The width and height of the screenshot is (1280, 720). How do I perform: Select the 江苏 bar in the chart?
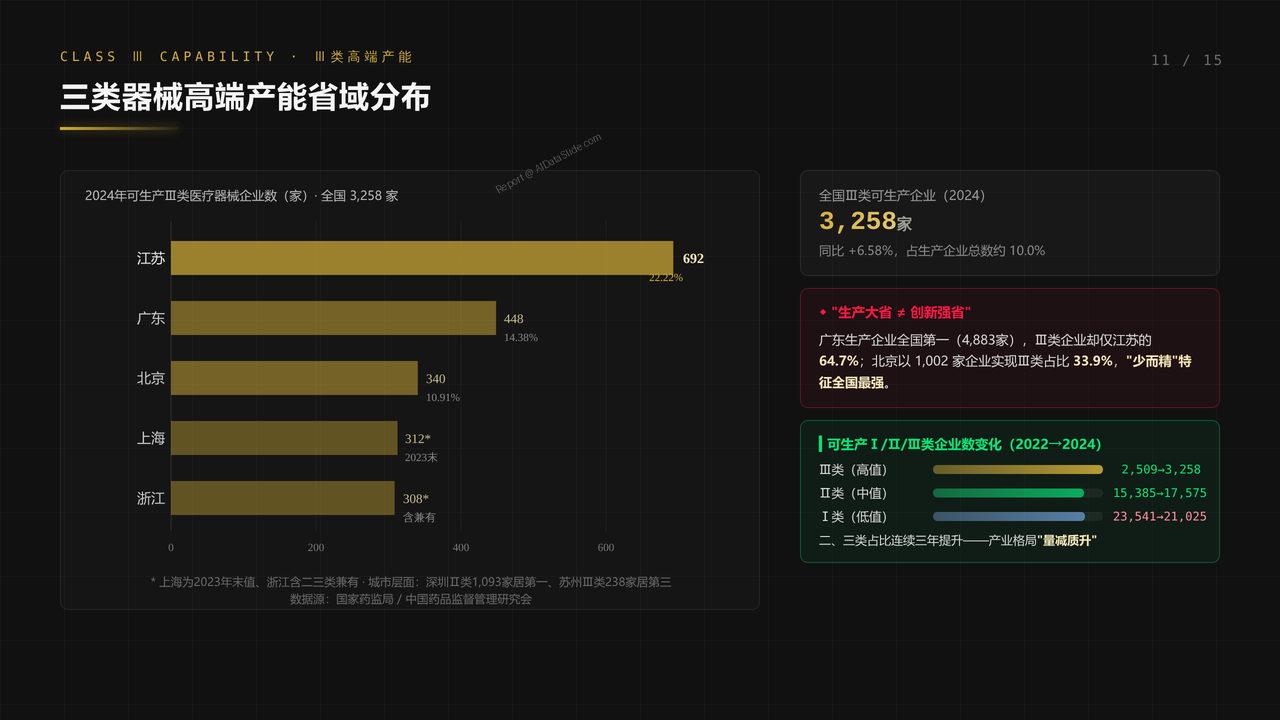422,258
